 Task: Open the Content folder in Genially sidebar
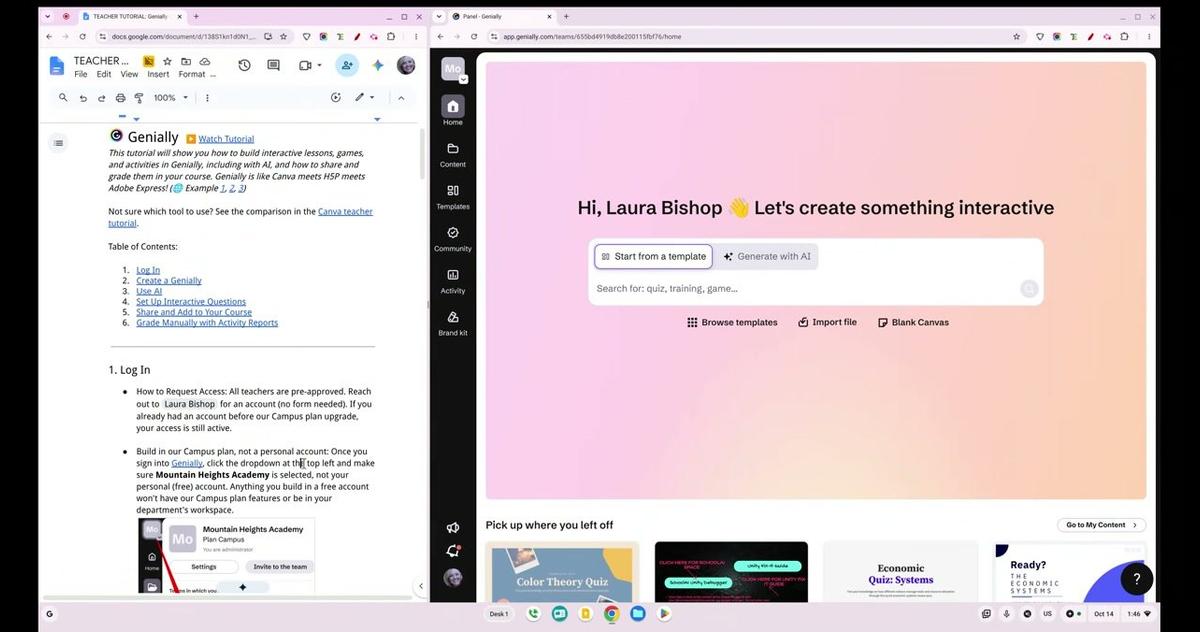(453, 153)
